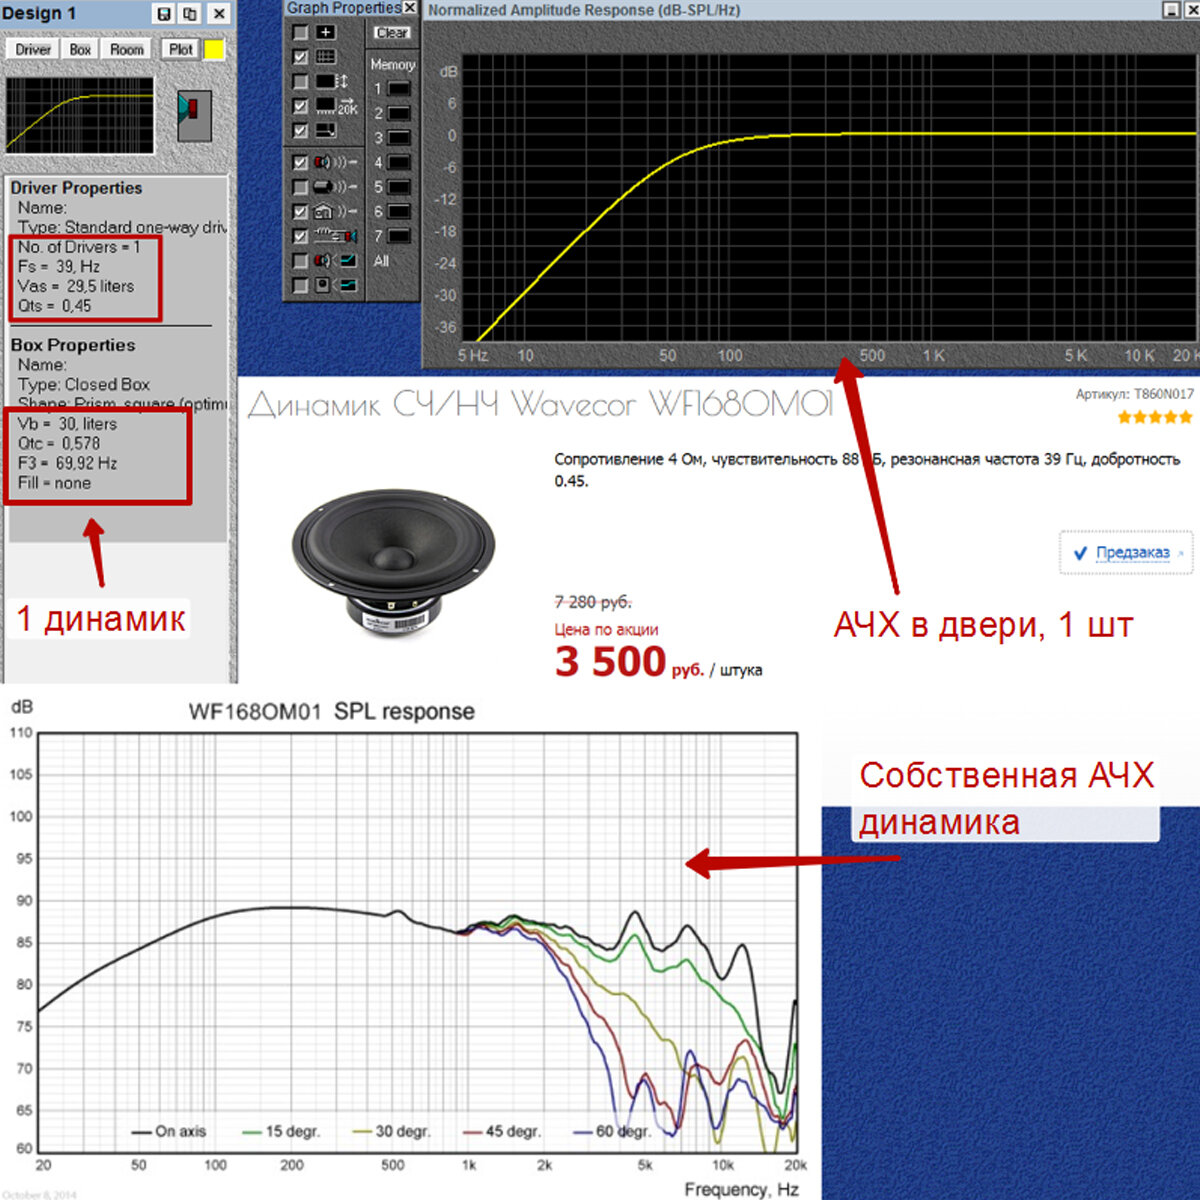This screenshot has height=1200, width=1200.
Task: Click the closed box speaker diagram icon
Action: 195,115
